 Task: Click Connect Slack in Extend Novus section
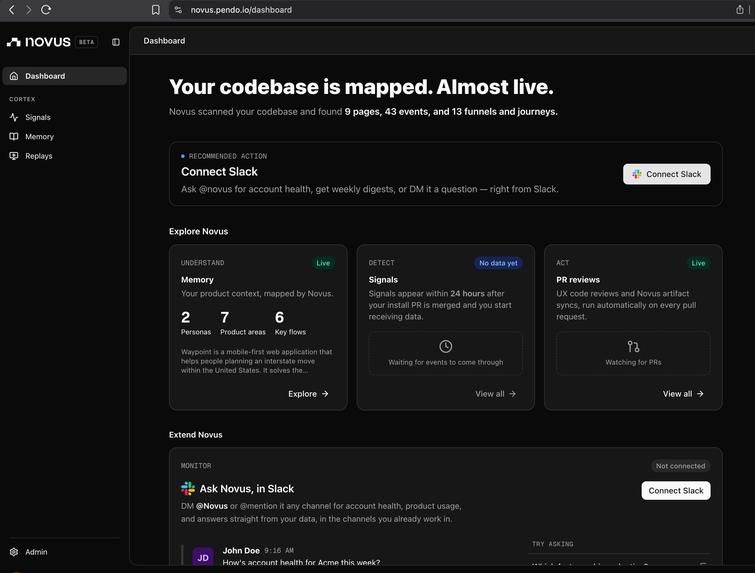click(676, 491)
